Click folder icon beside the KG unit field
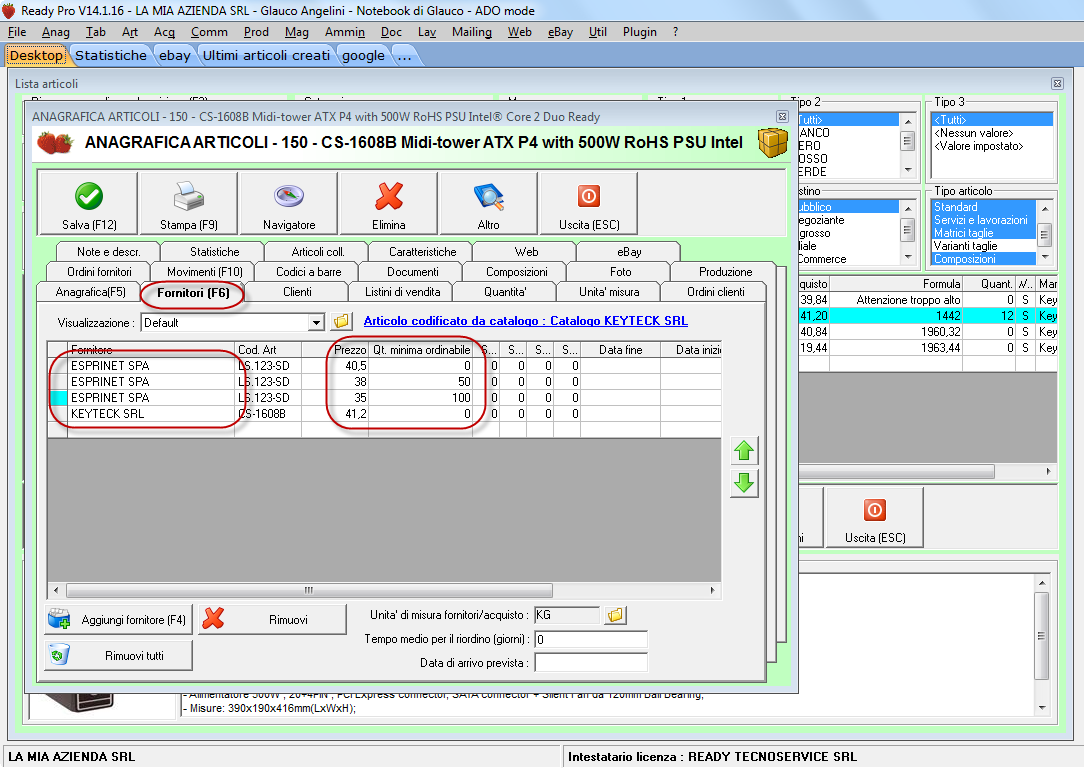 tap(616, 615)
